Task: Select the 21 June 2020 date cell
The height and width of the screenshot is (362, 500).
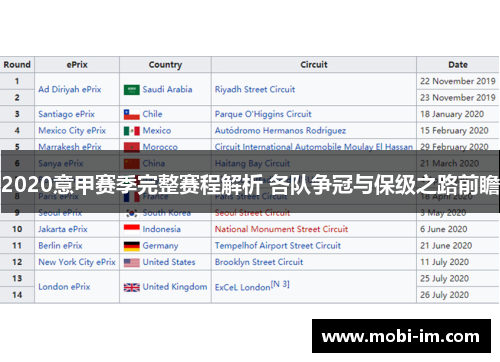Action: [458, 246]
